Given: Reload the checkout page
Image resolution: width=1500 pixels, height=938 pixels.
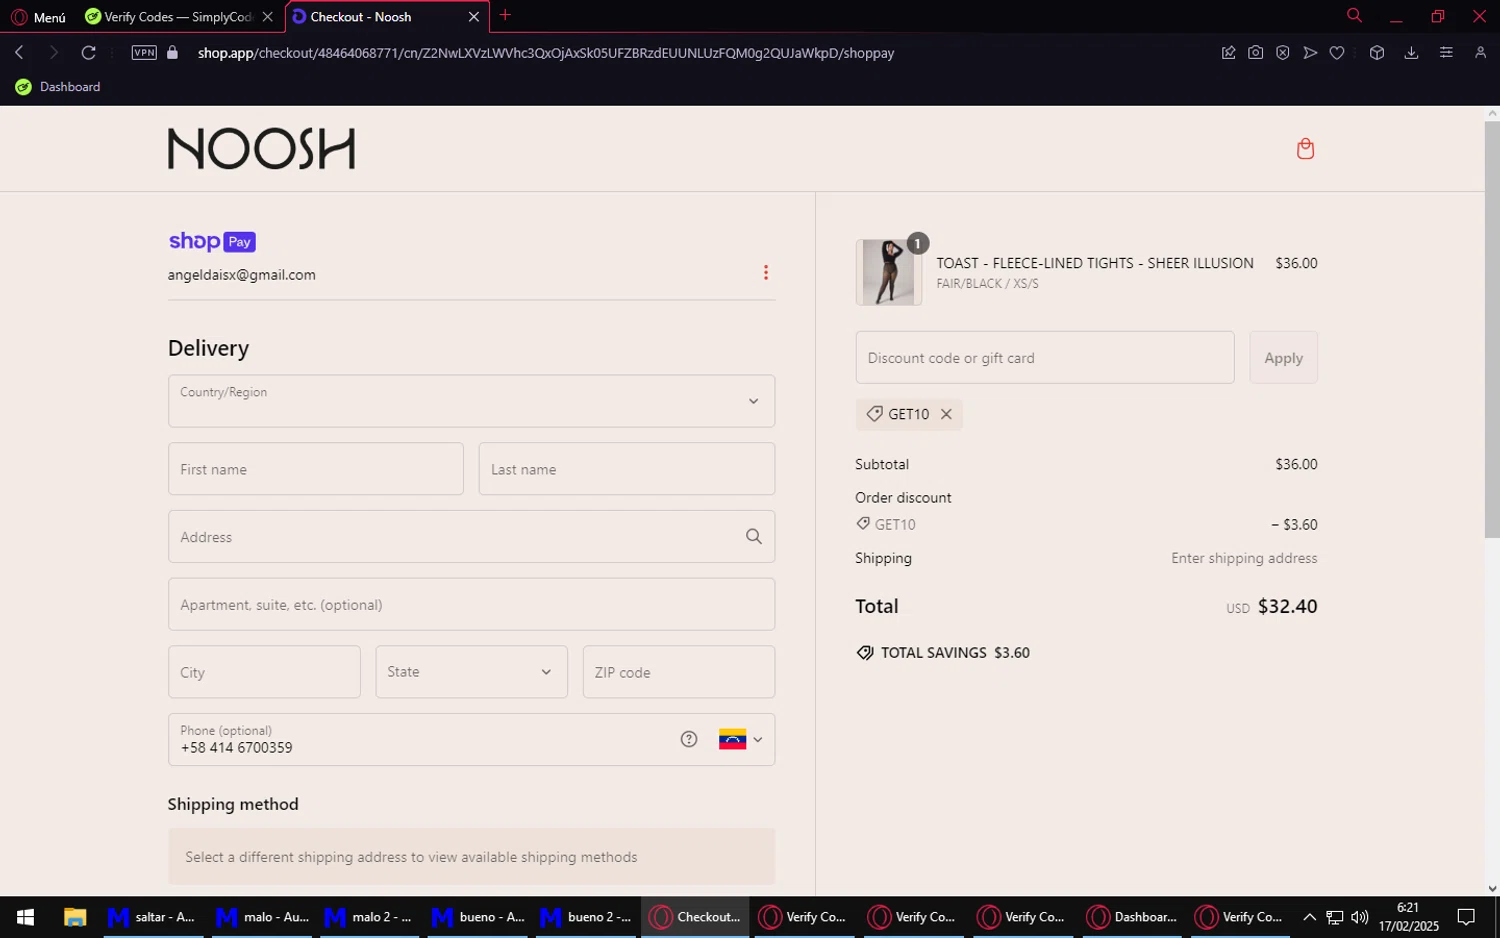Looking at the screenshot, I should coord(89,53).
